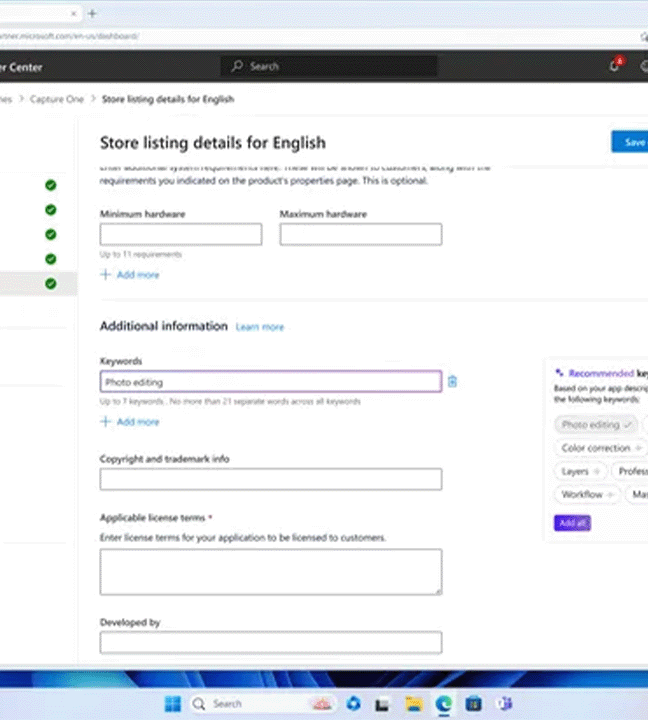Click the Maximum hardware input field

361,234
